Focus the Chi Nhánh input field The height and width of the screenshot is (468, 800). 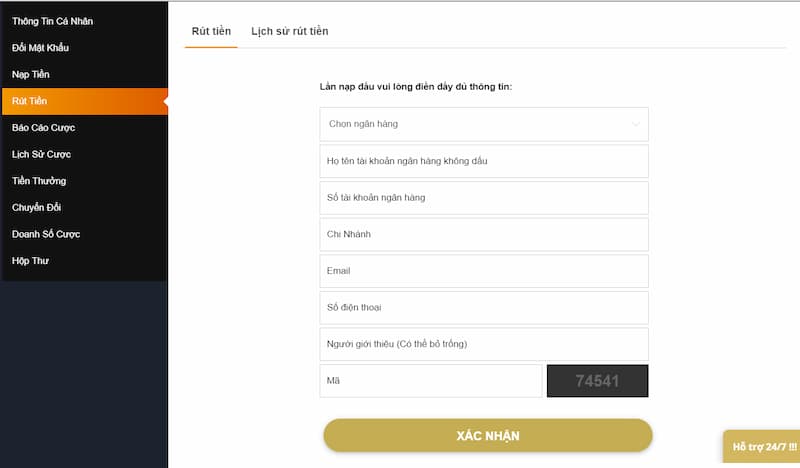coord(484,234)
